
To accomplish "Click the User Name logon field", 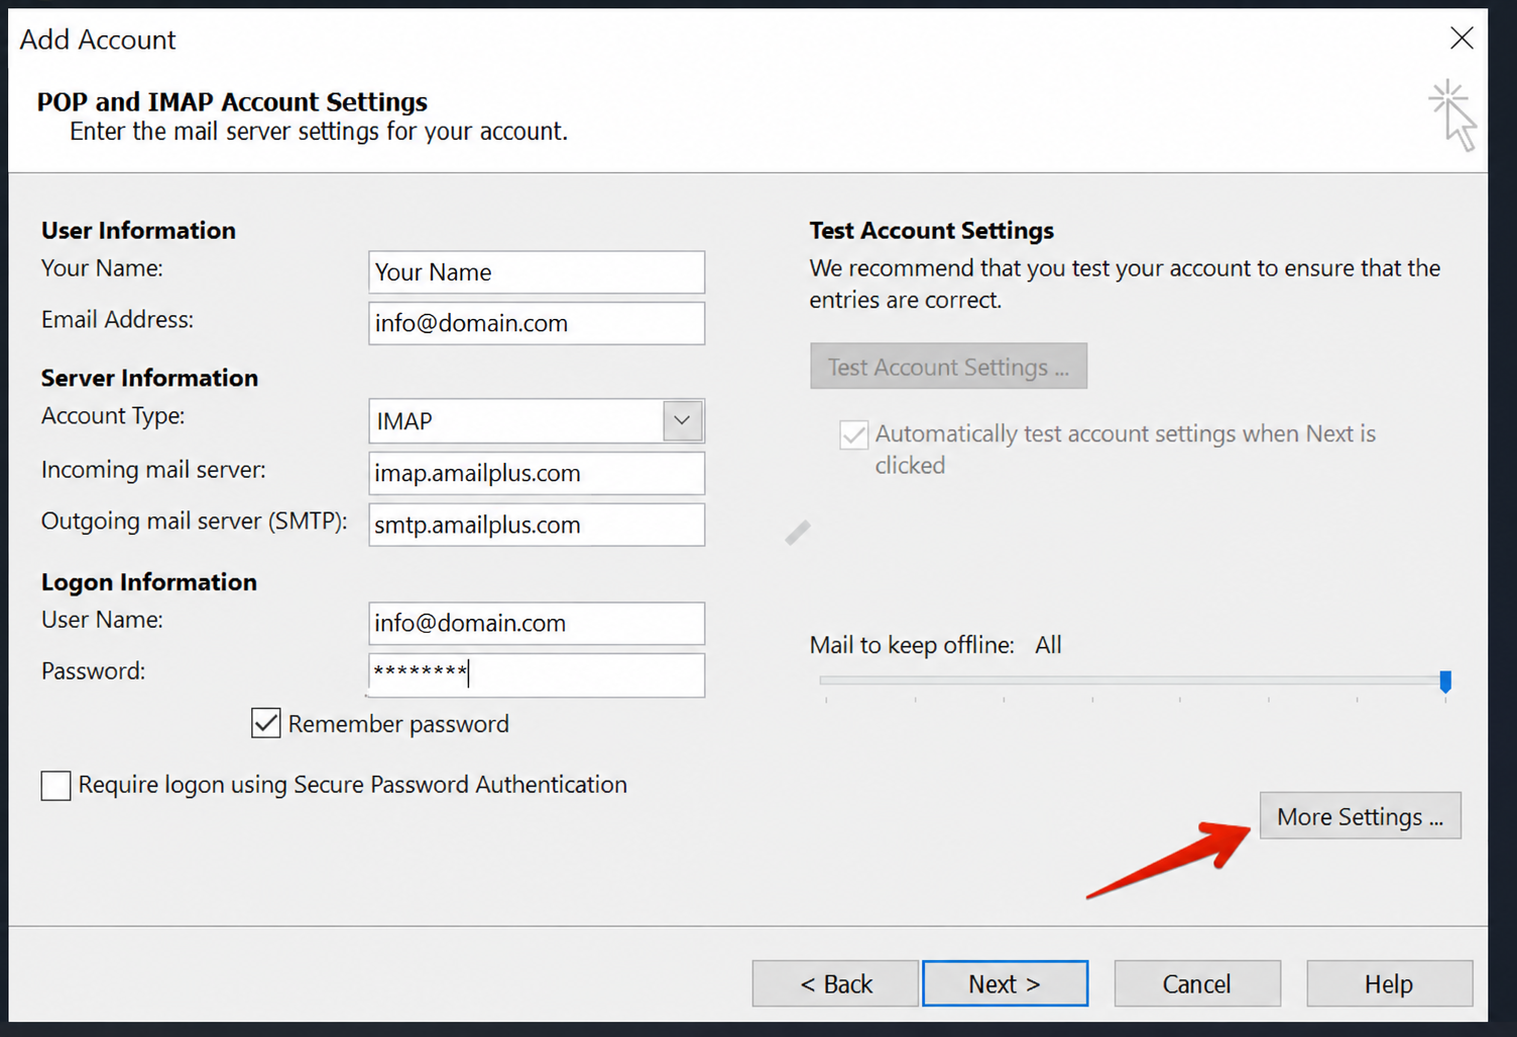I will [536, 623].
